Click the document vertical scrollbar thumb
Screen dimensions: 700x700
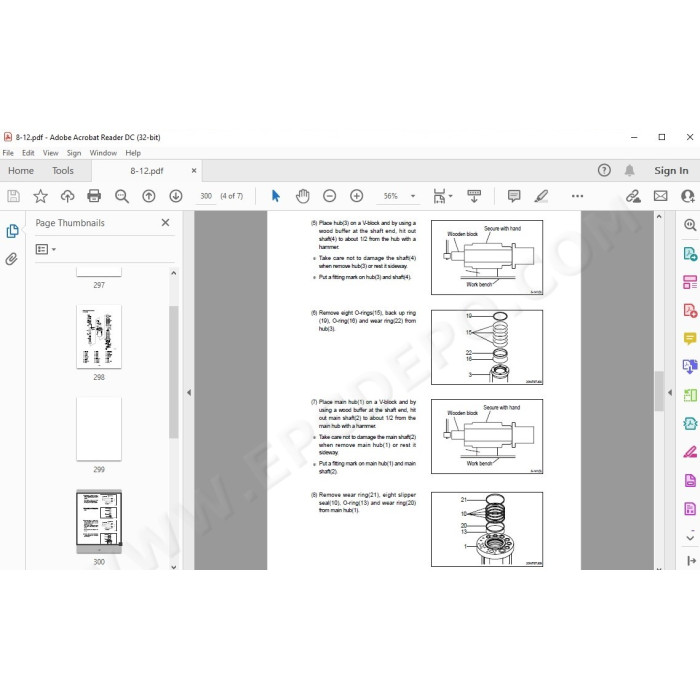[659, 391]
